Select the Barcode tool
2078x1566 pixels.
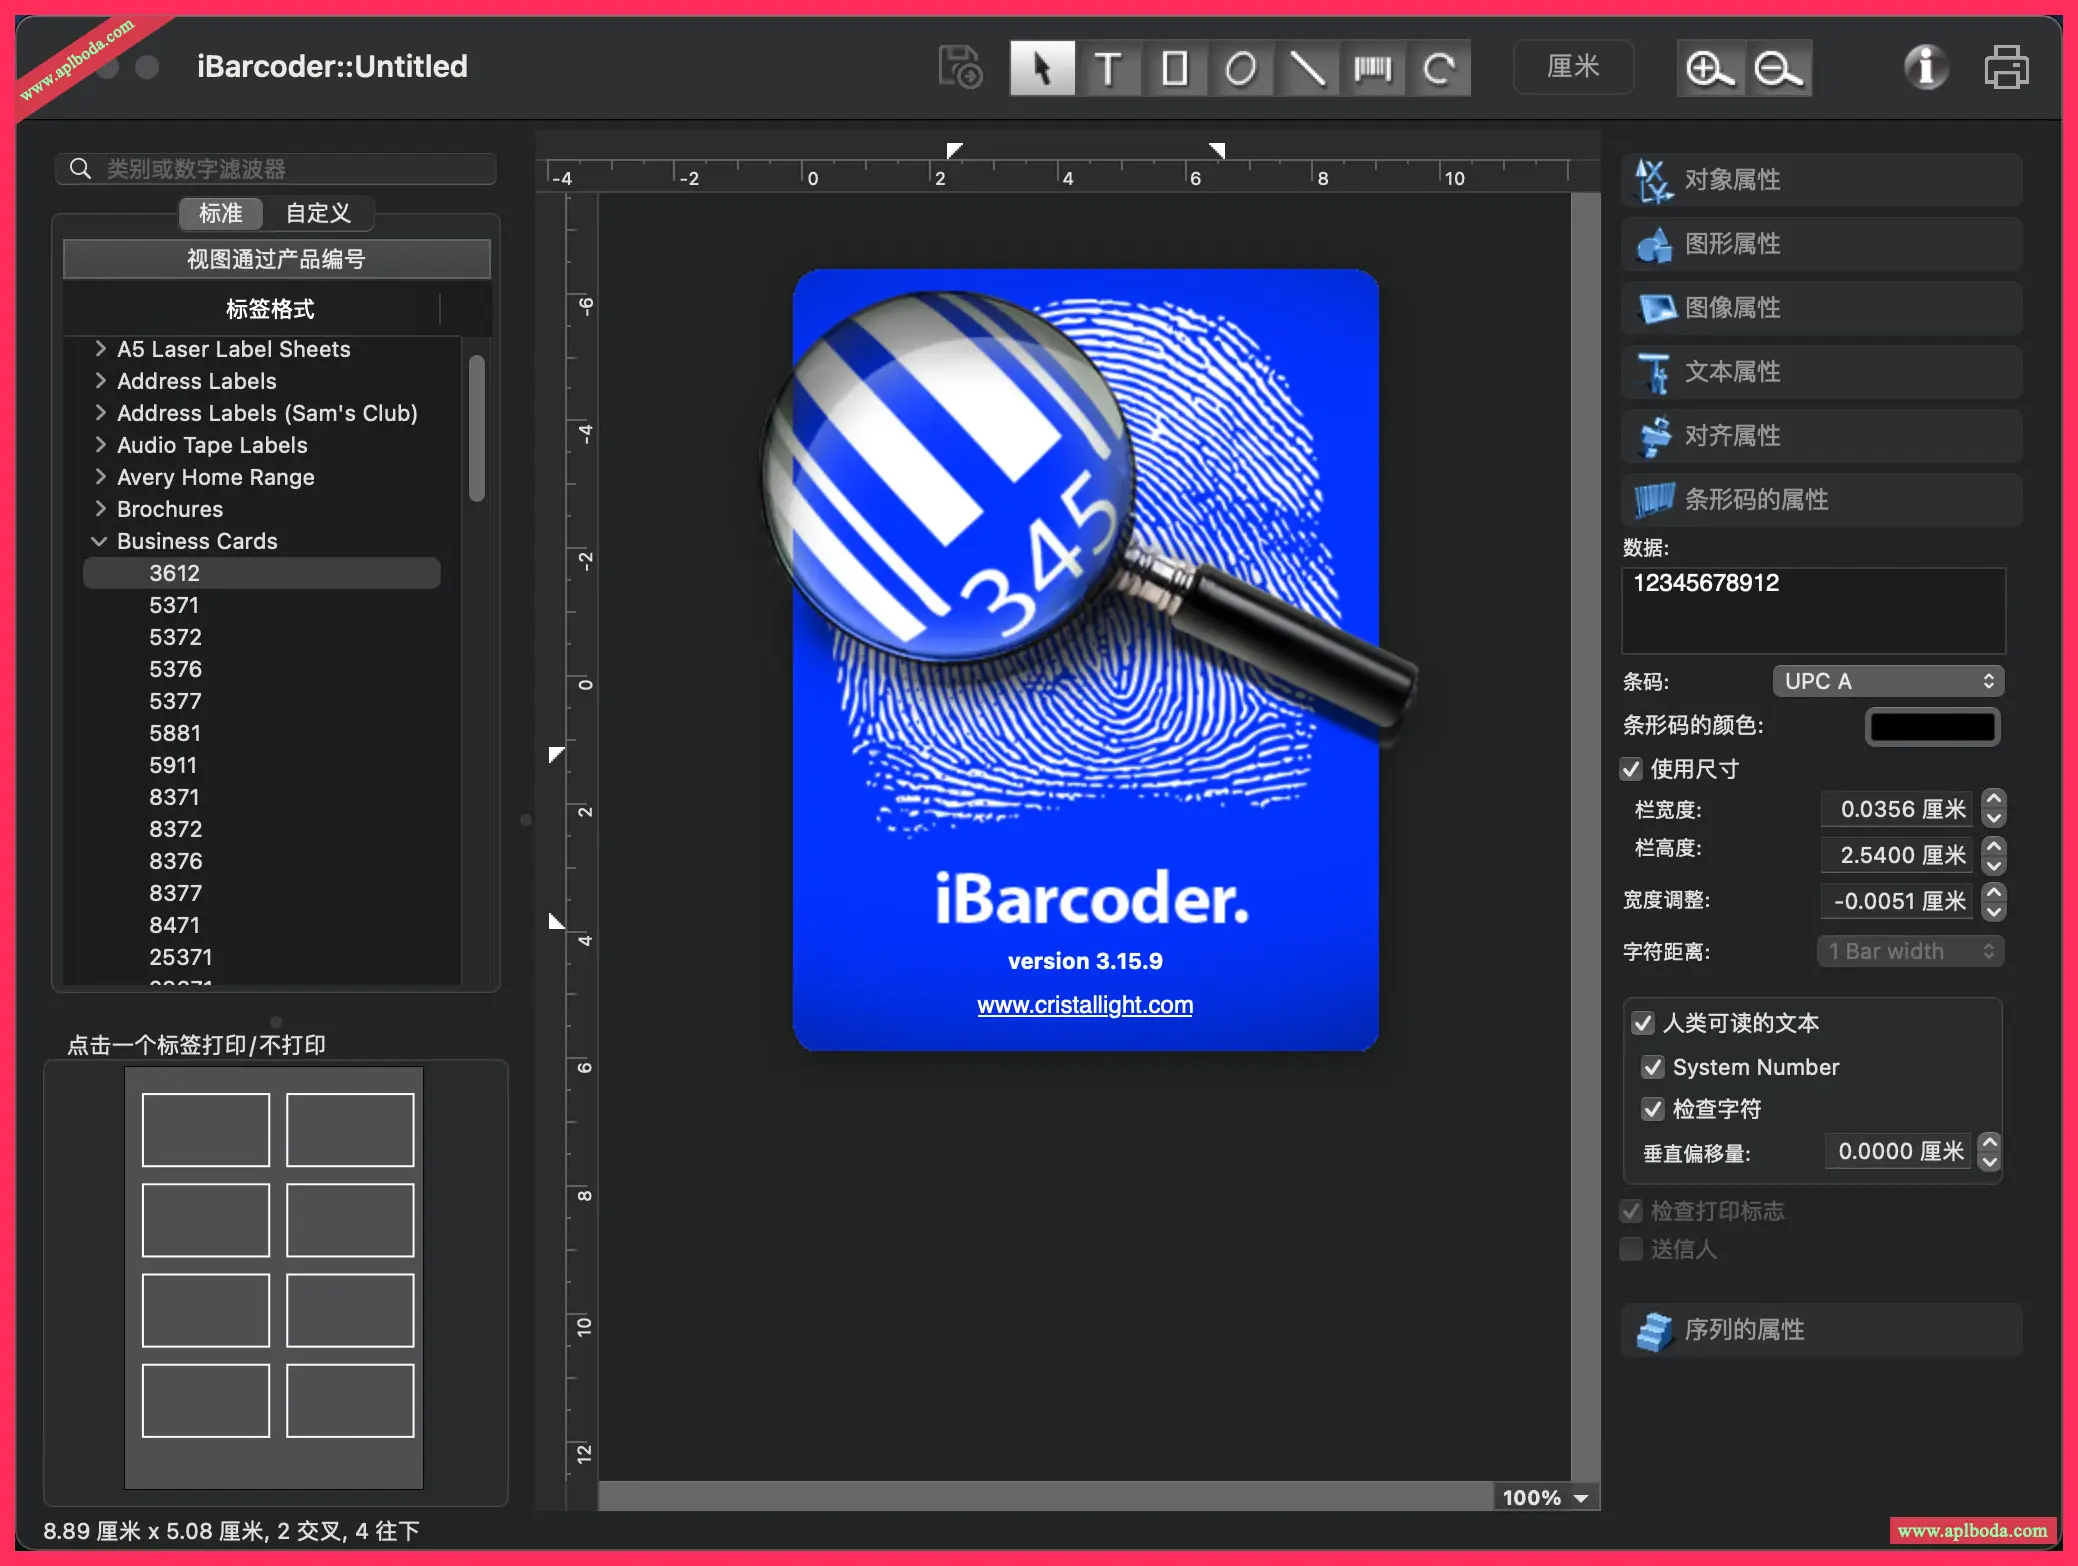tap(1372, 68)
